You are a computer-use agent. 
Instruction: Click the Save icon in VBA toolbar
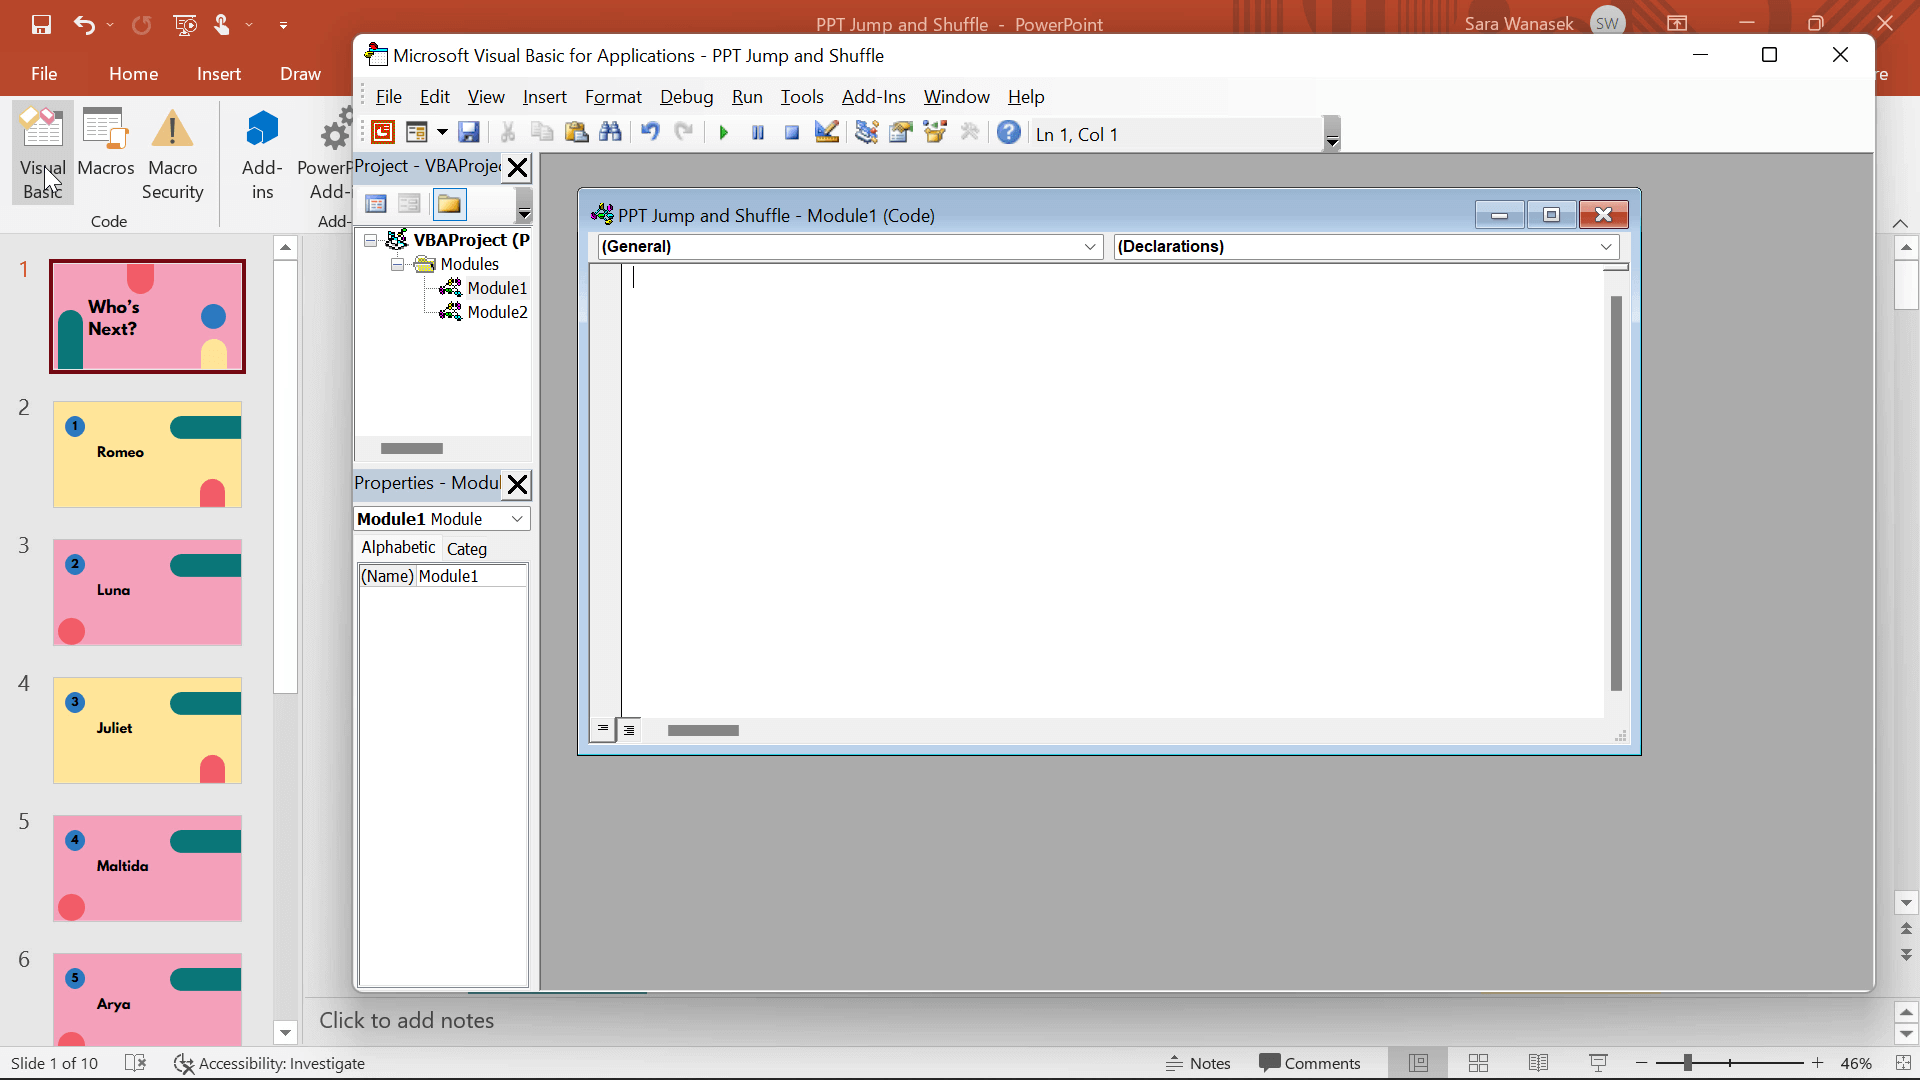468,133
